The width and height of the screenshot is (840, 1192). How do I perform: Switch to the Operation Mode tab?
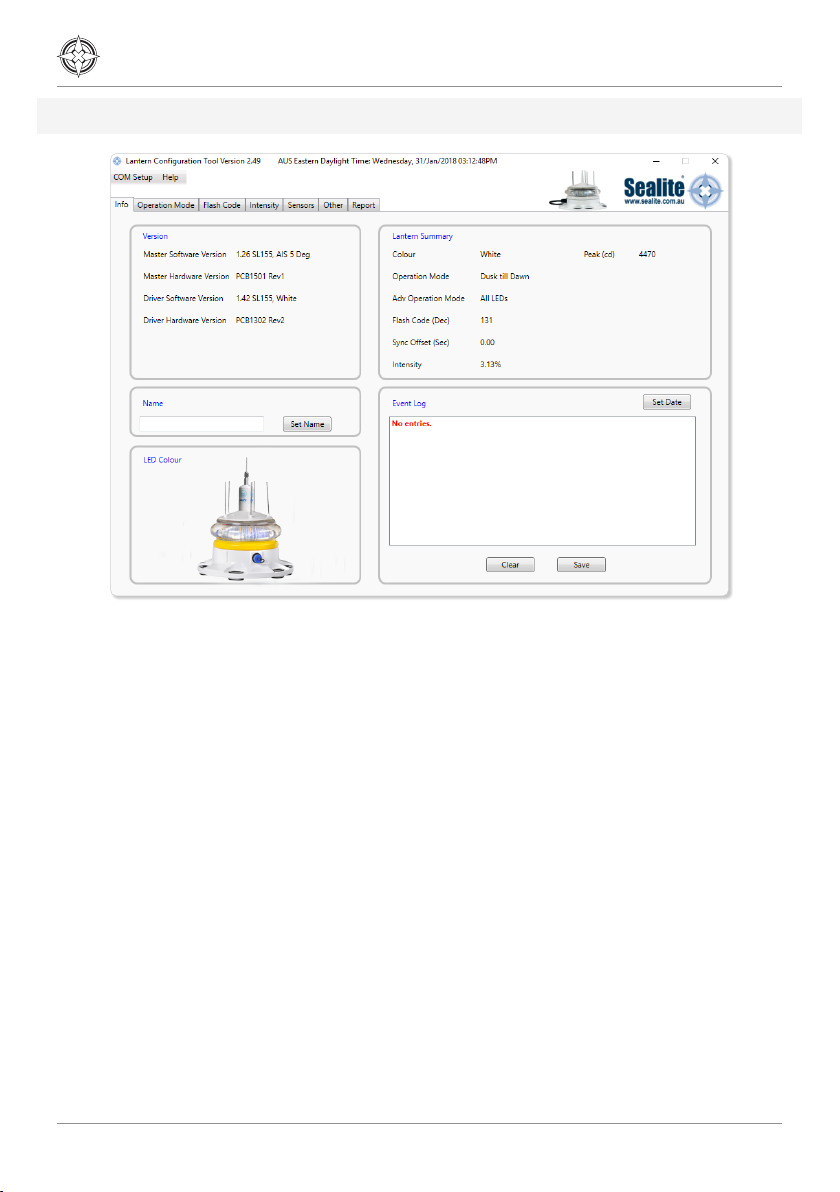click(166, 205)
